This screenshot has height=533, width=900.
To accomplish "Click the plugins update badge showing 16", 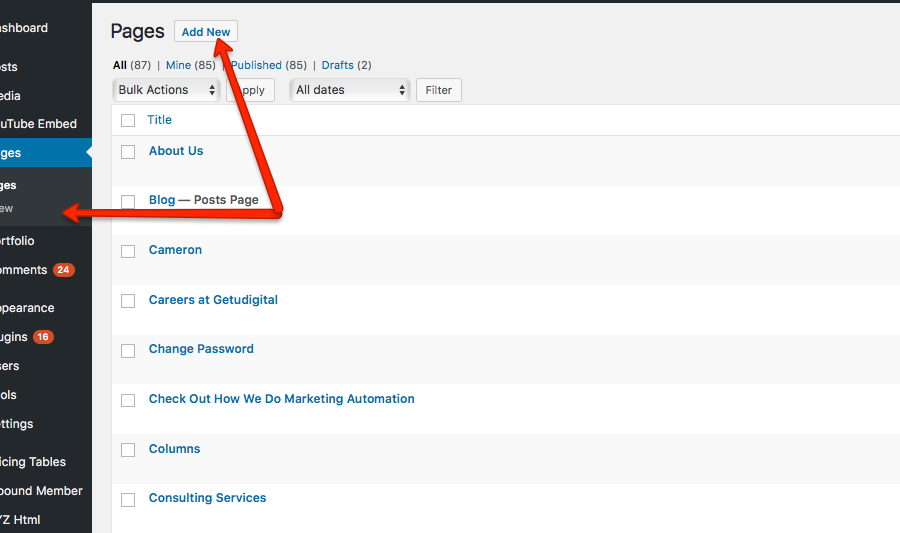I will [43, 337].
